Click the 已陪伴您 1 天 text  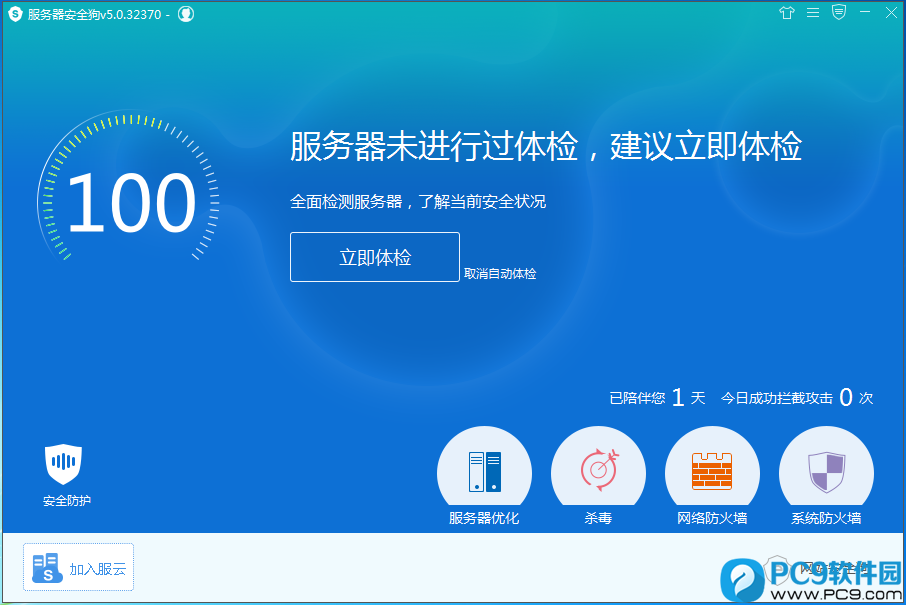pos(658,398)
